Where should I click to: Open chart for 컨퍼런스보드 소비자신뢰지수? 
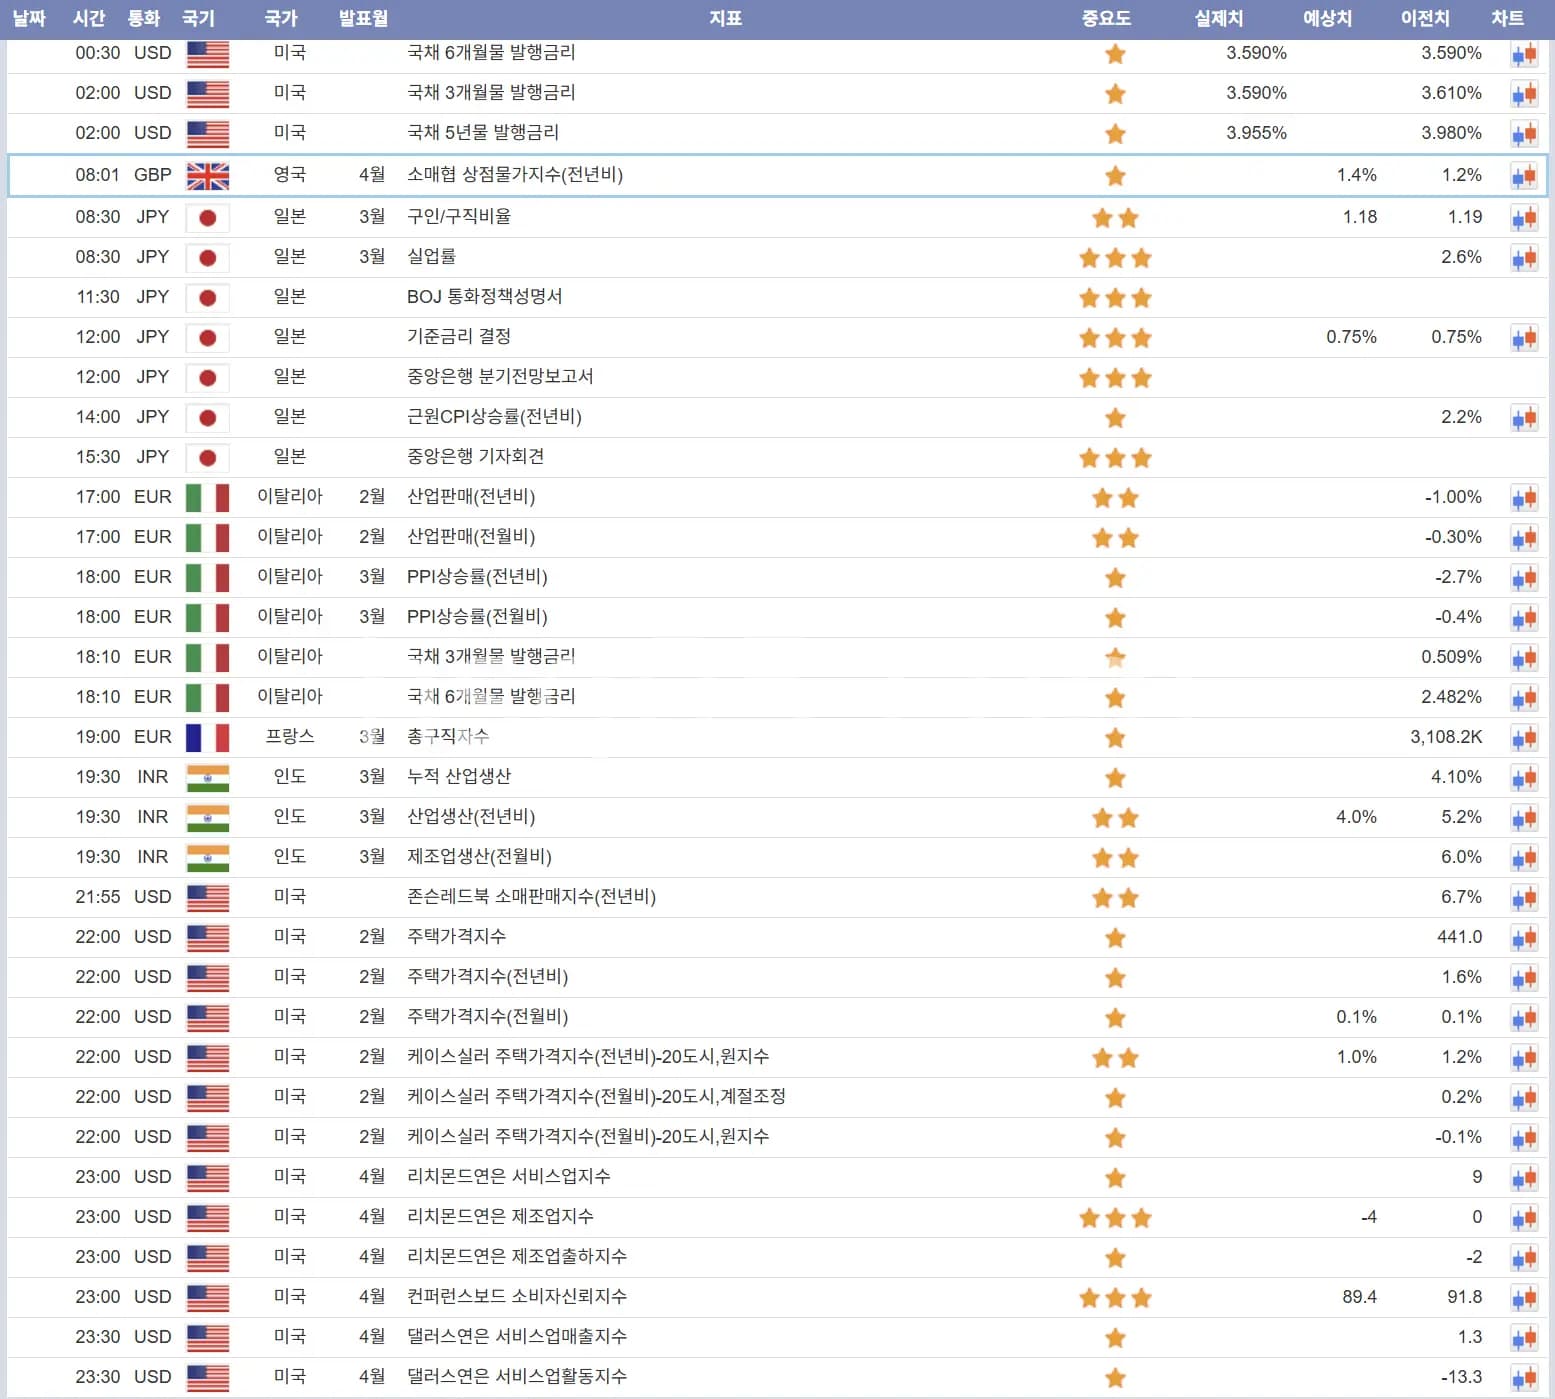1524,1299
